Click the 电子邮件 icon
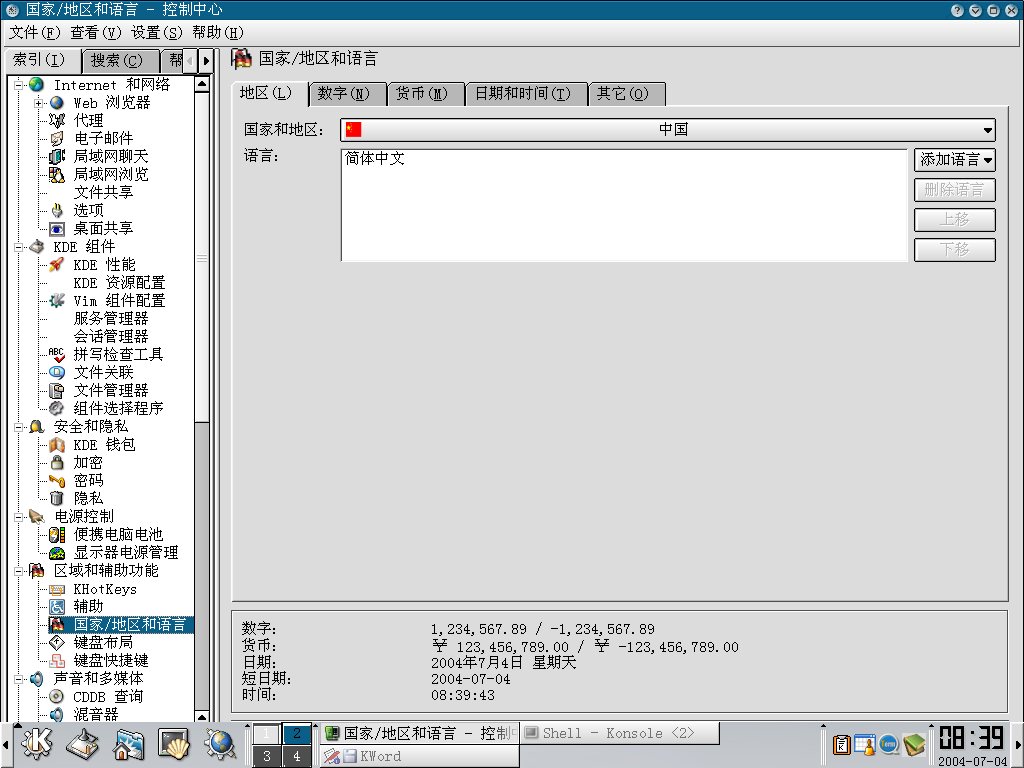The width and height of the screenshot is (1024, 768). pyautogui.click(x=57, y=138)
